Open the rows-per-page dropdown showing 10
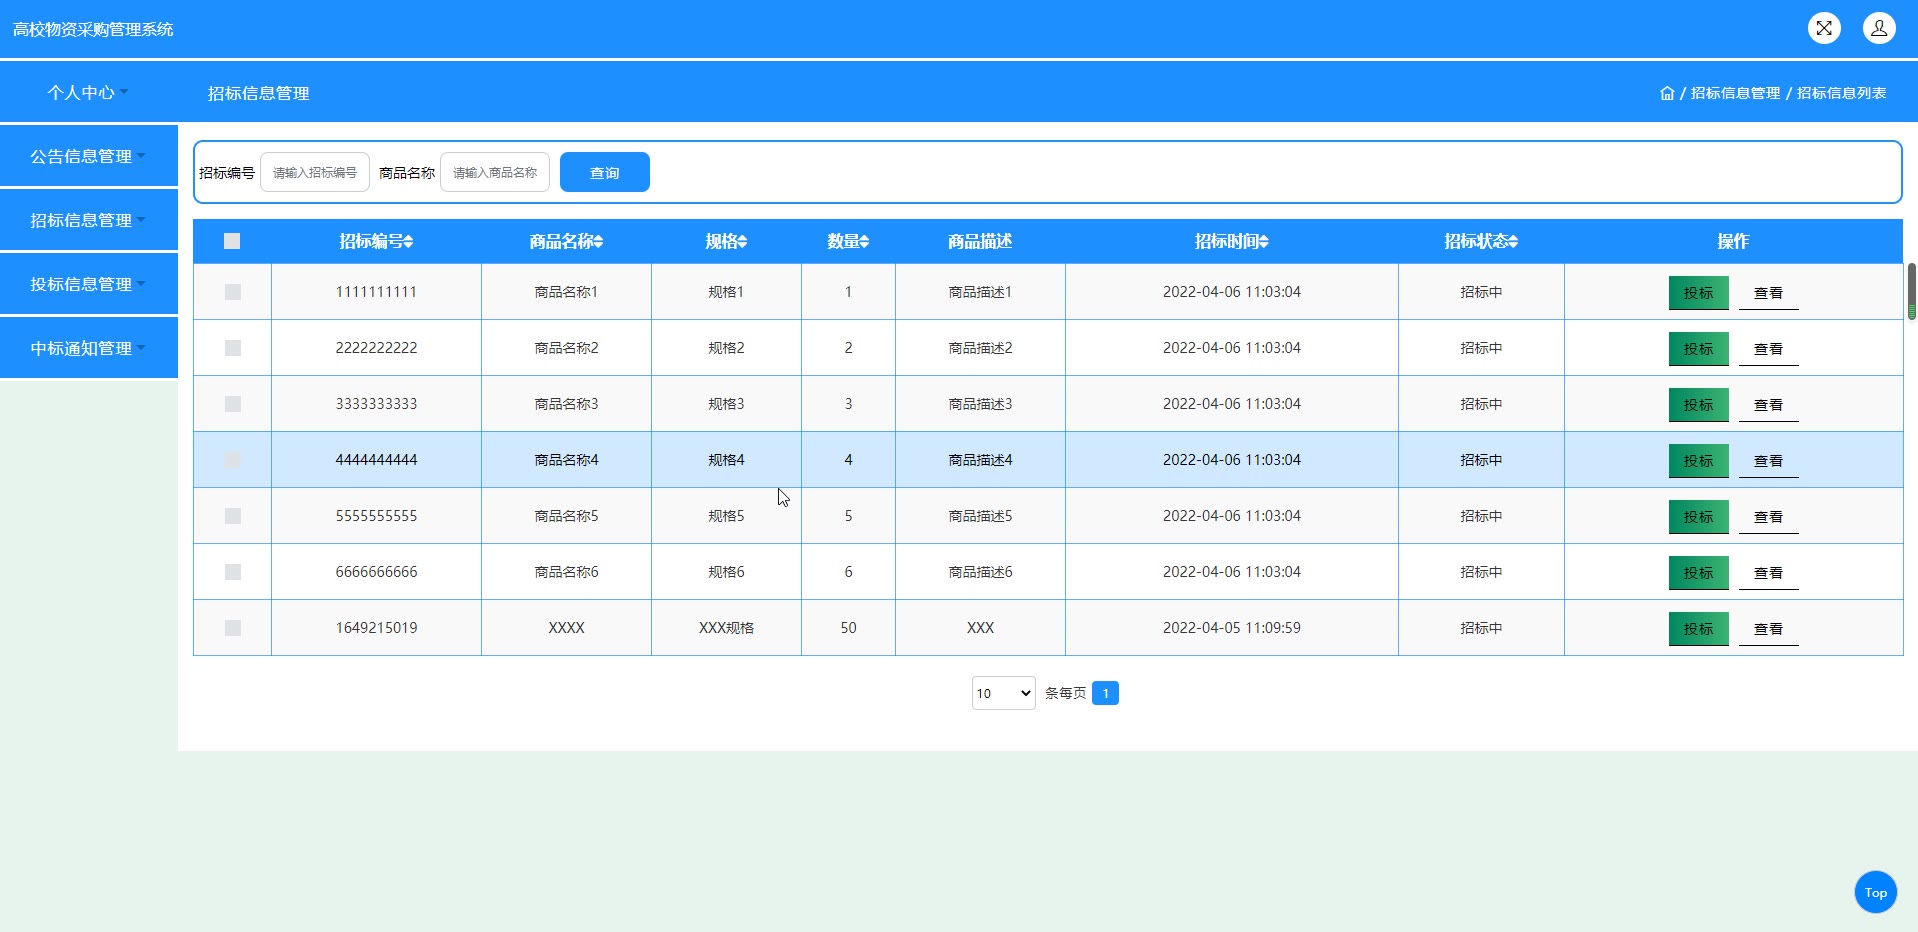Screen dimensions: 1918x932 tap(1003, 693)
